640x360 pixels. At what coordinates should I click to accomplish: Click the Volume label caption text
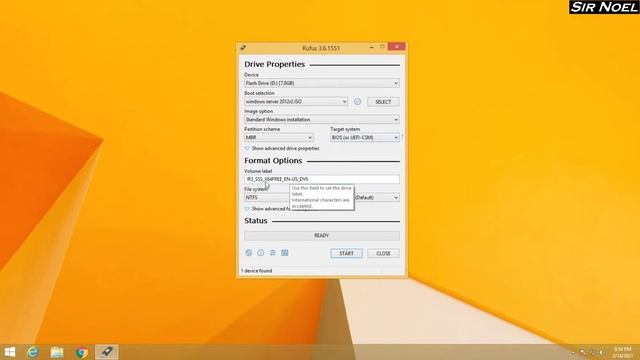point(258,171)
